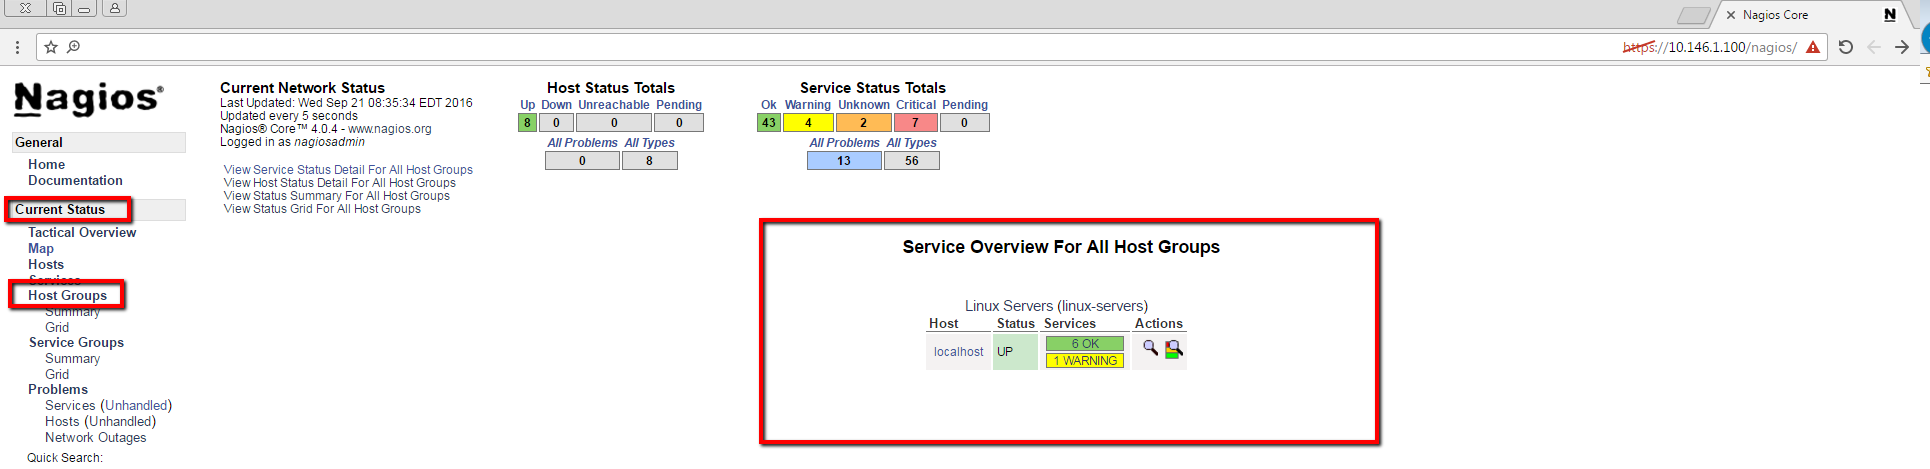Click the red Critical count 7

click(915, 123)
